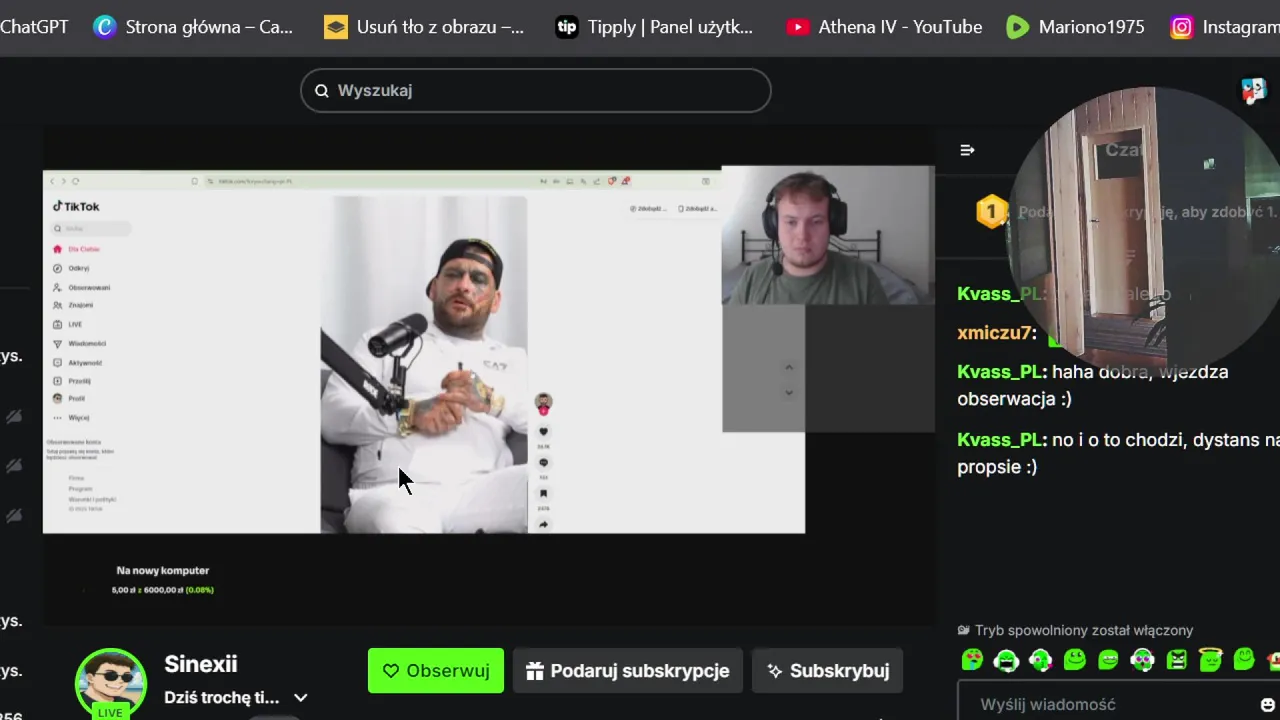Insert the closed-eyes happy green emote

pyautogui.click(x=1244, y=659)
